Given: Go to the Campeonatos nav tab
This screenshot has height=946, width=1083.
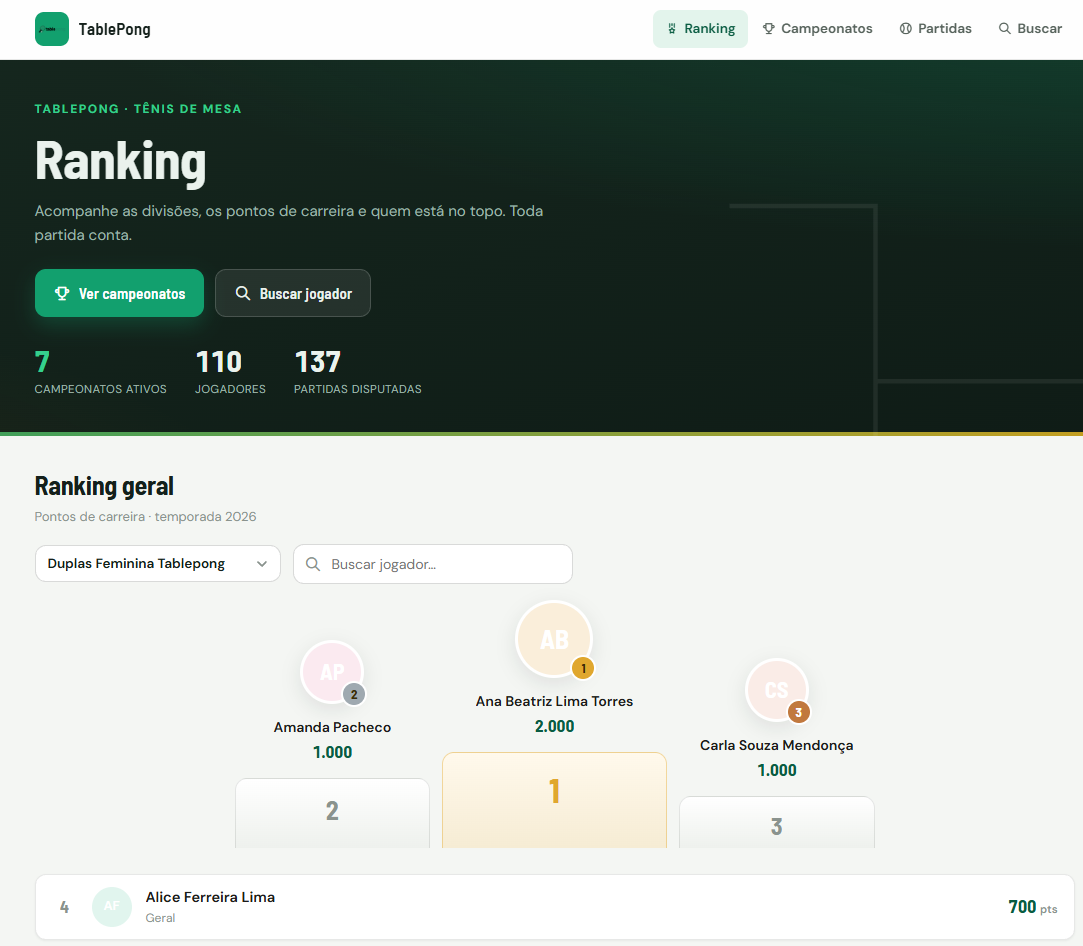Looking at the screenshot, I should tap(818, 29).
